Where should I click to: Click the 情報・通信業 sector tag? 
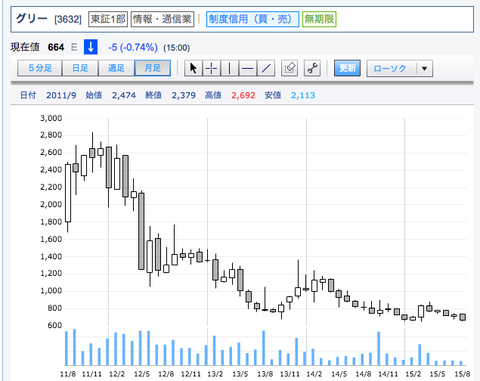(x=162, y=19)
